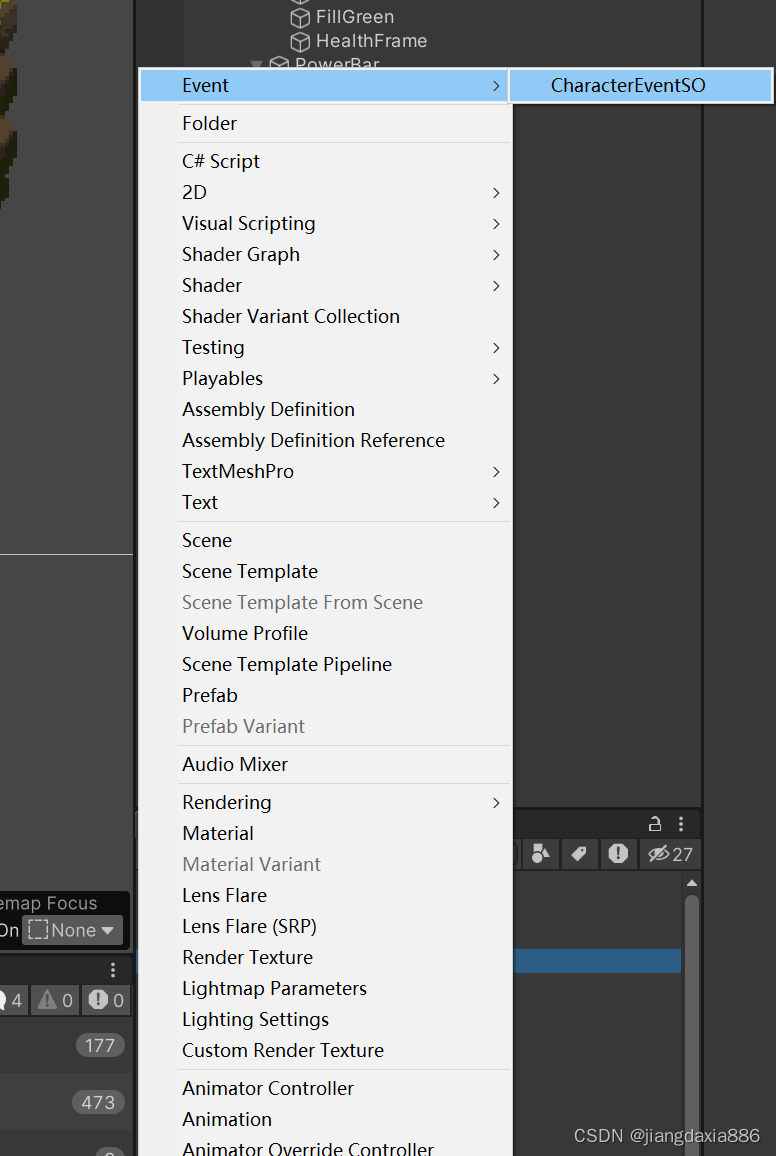
Task: Expand the Playables submenu
Action: tap(325, 378)
